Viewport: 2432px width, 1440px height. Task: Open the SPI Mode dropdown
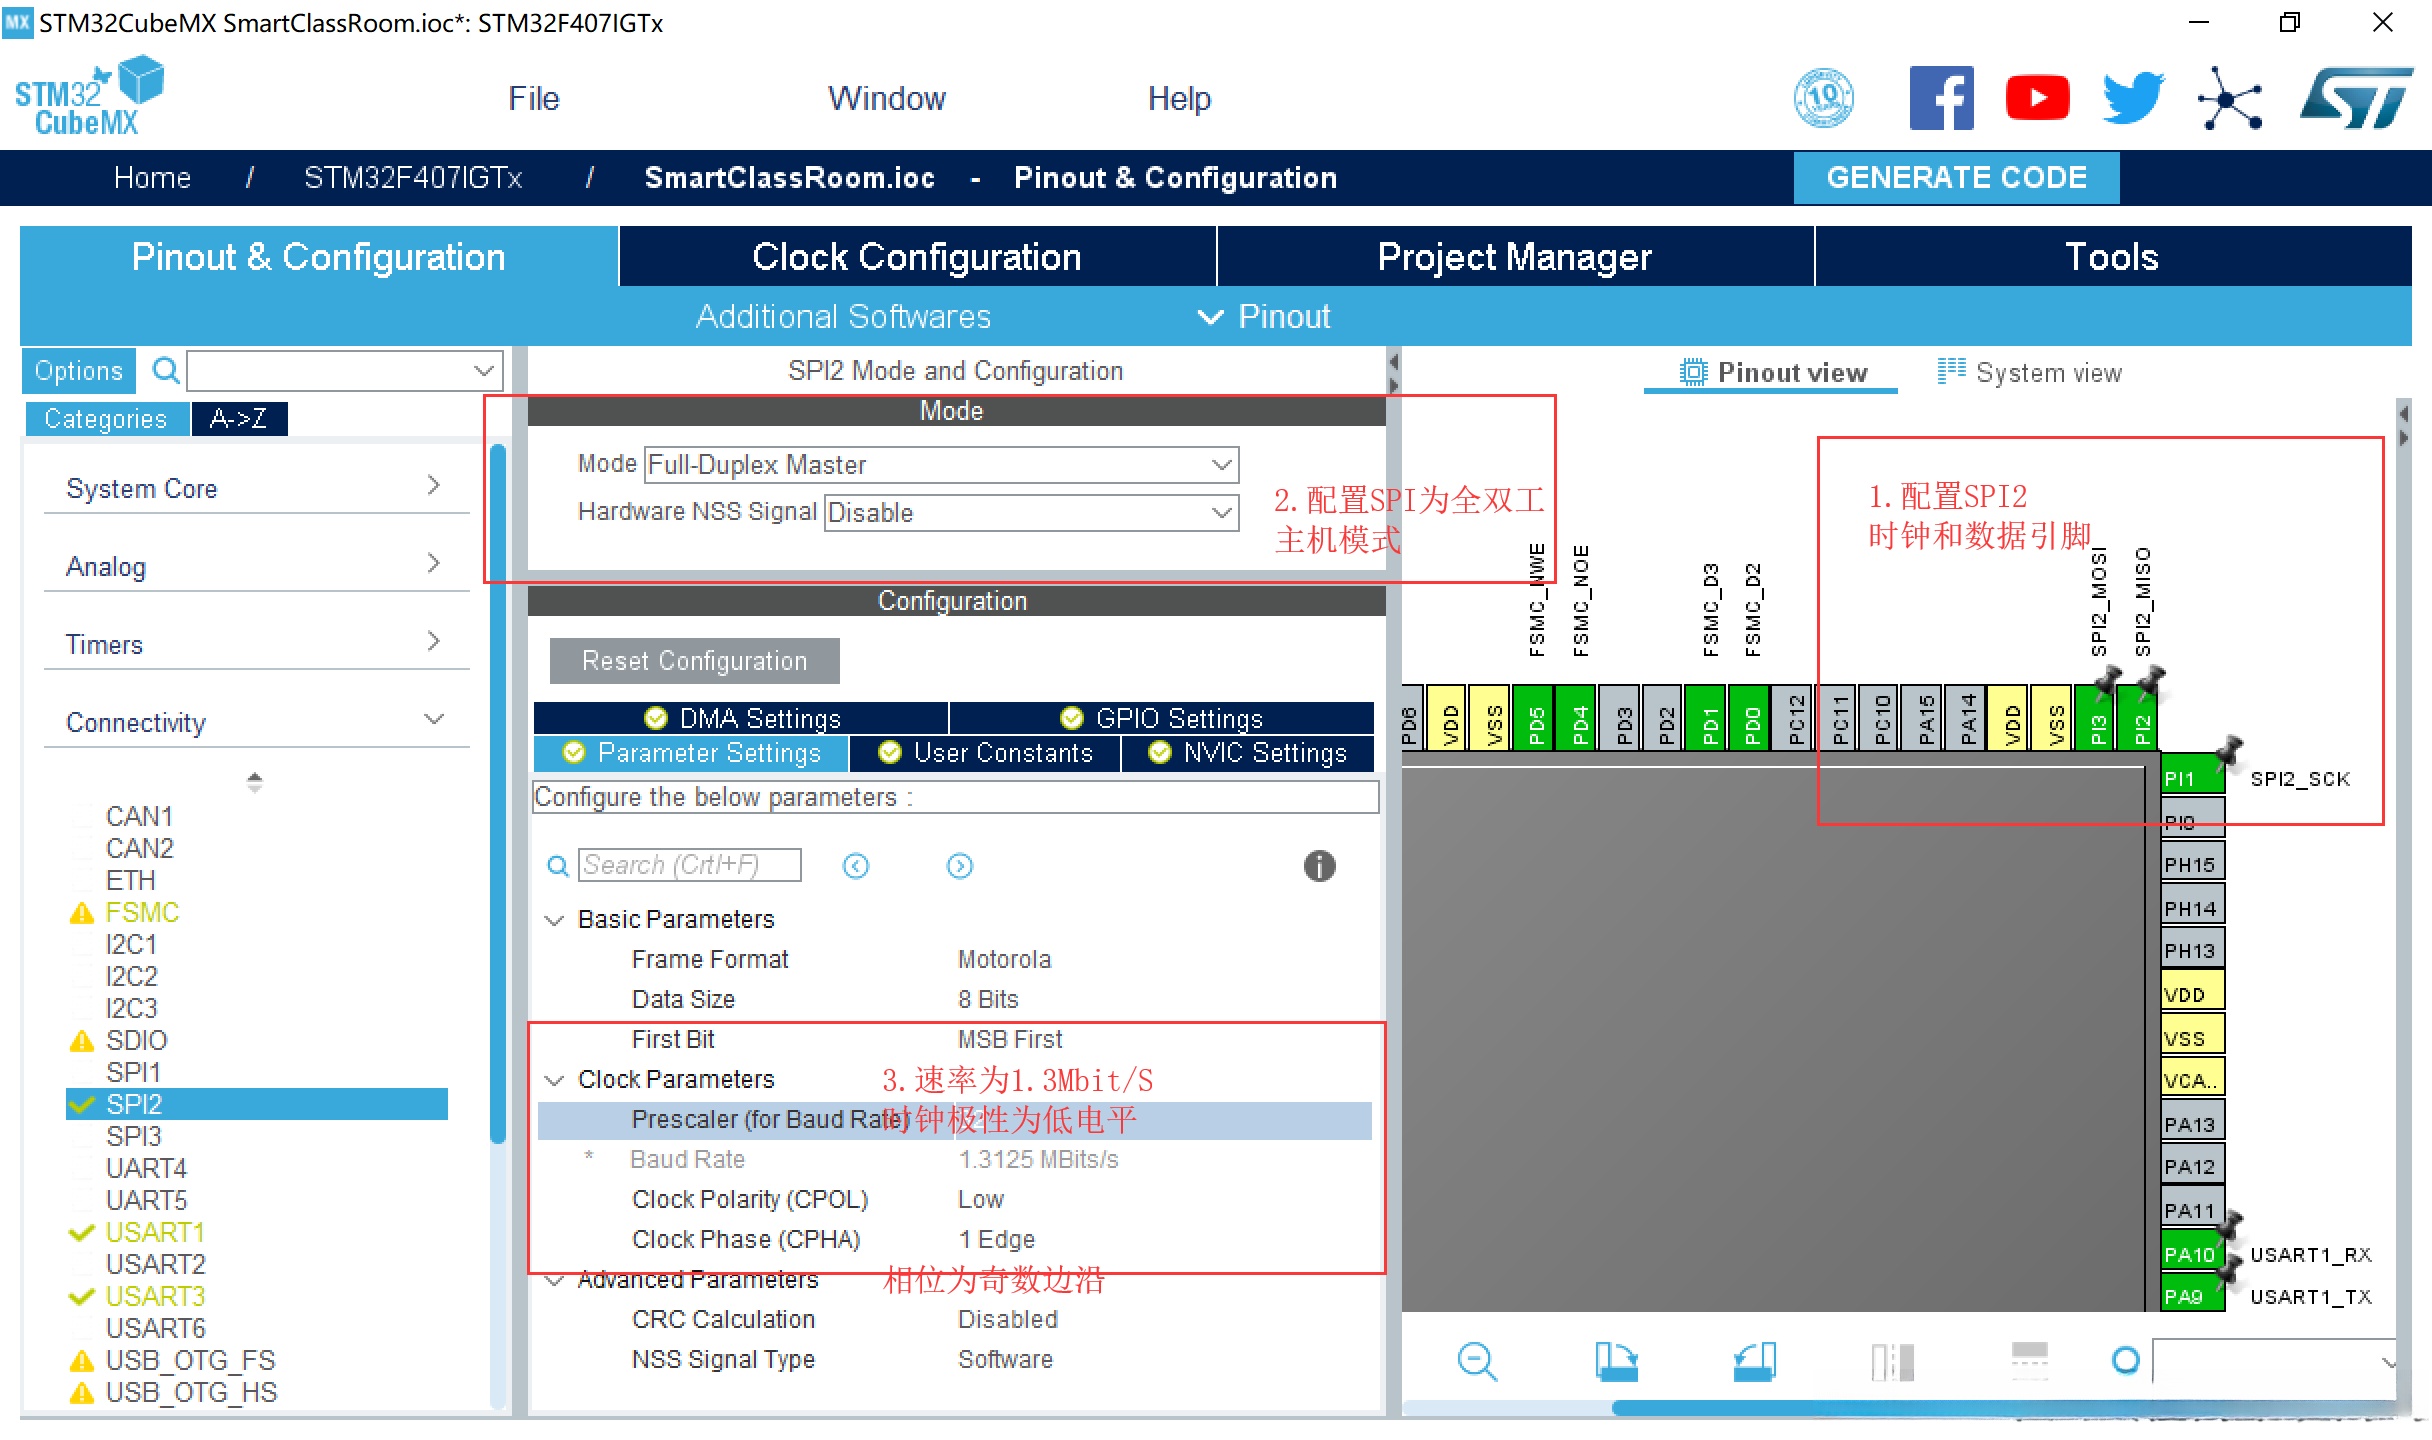point(940,465)
